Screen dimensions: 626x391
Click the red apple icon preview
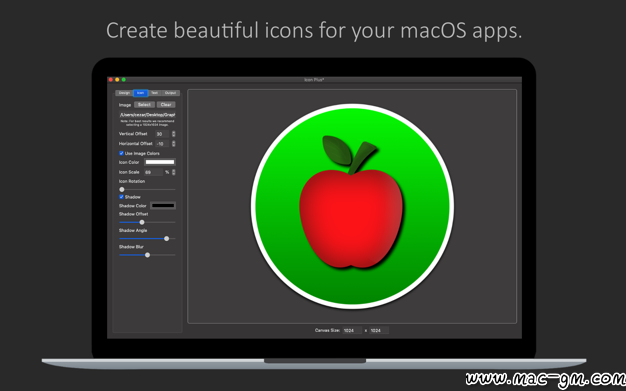[351, 218]
